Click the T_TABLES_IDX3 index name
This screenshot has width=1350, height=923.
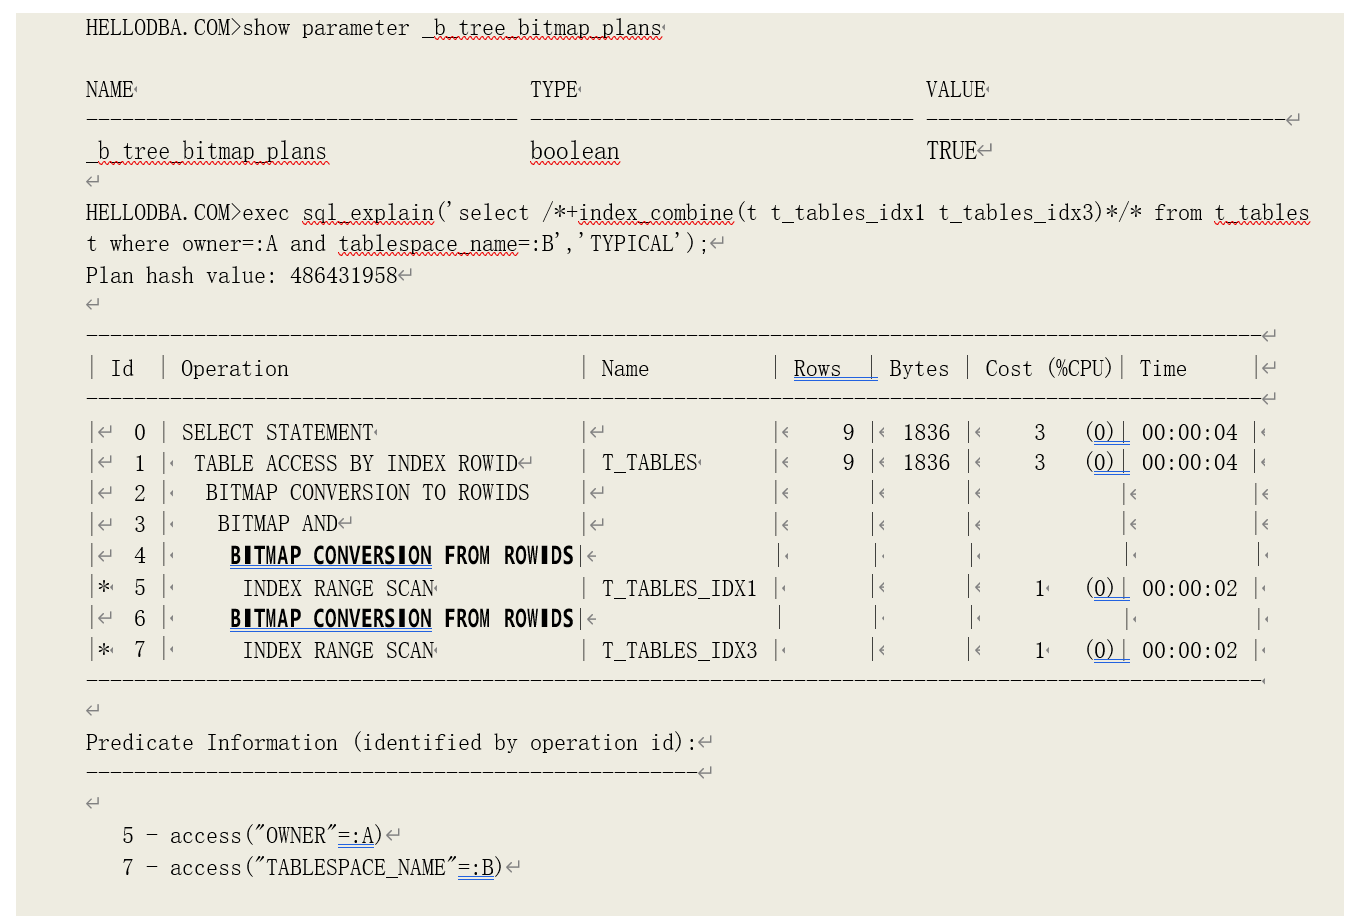tap(679, 651)
